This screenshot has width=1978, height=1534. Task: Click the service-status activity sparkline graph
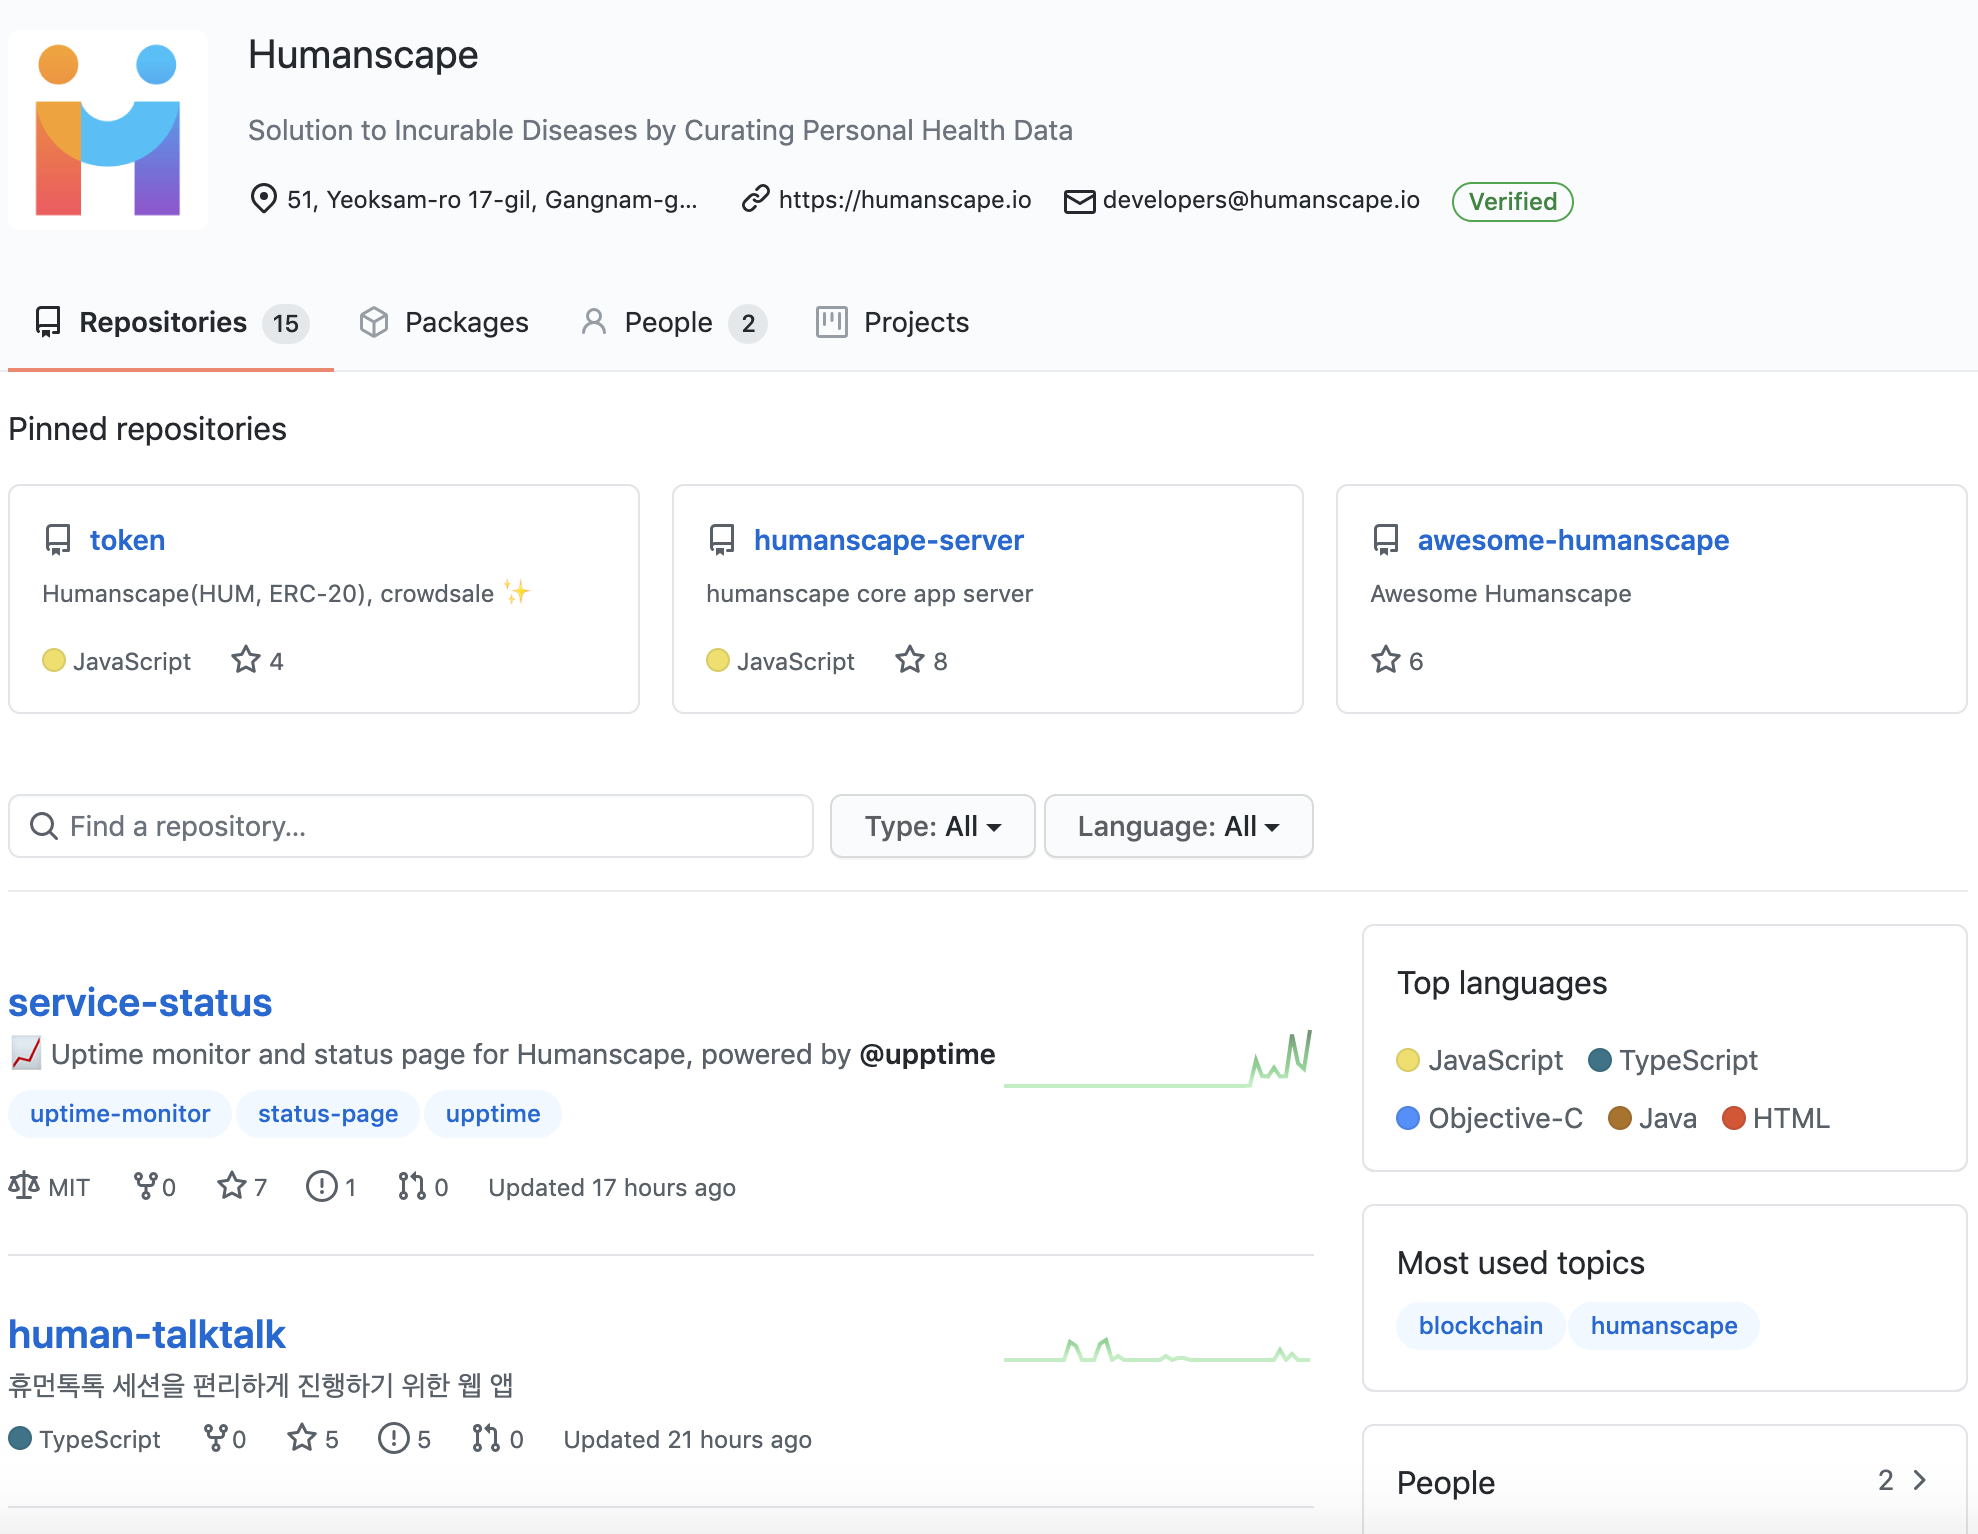pos(1158,1059)
